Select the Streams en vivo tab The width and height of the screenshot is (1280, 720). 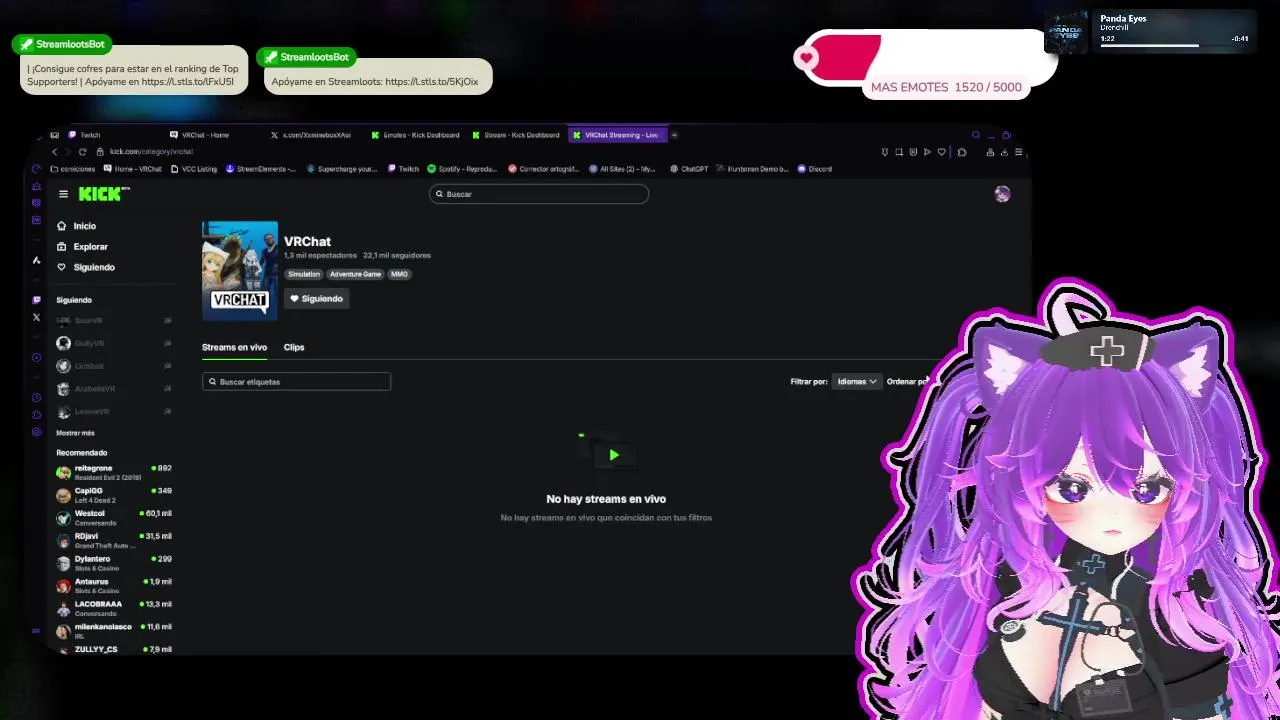click(x=234, y=347)
